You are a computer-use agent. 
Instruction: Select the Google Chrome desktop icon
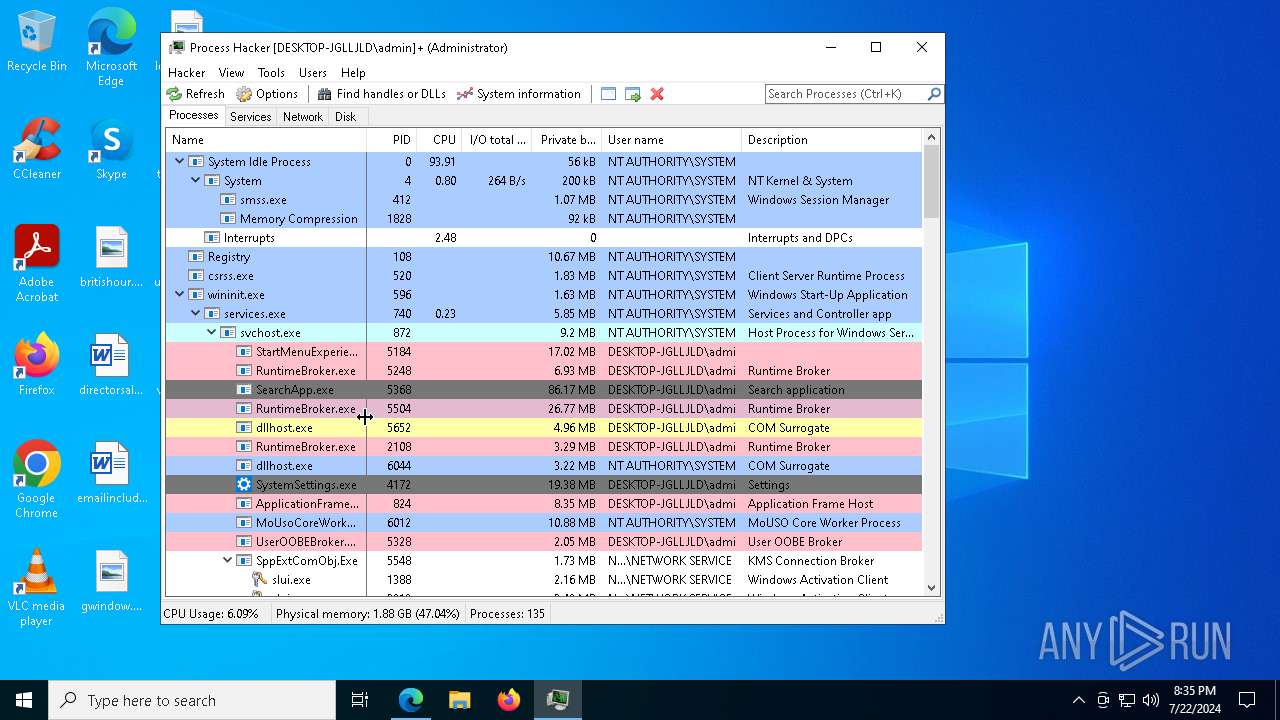pos(37,480)
